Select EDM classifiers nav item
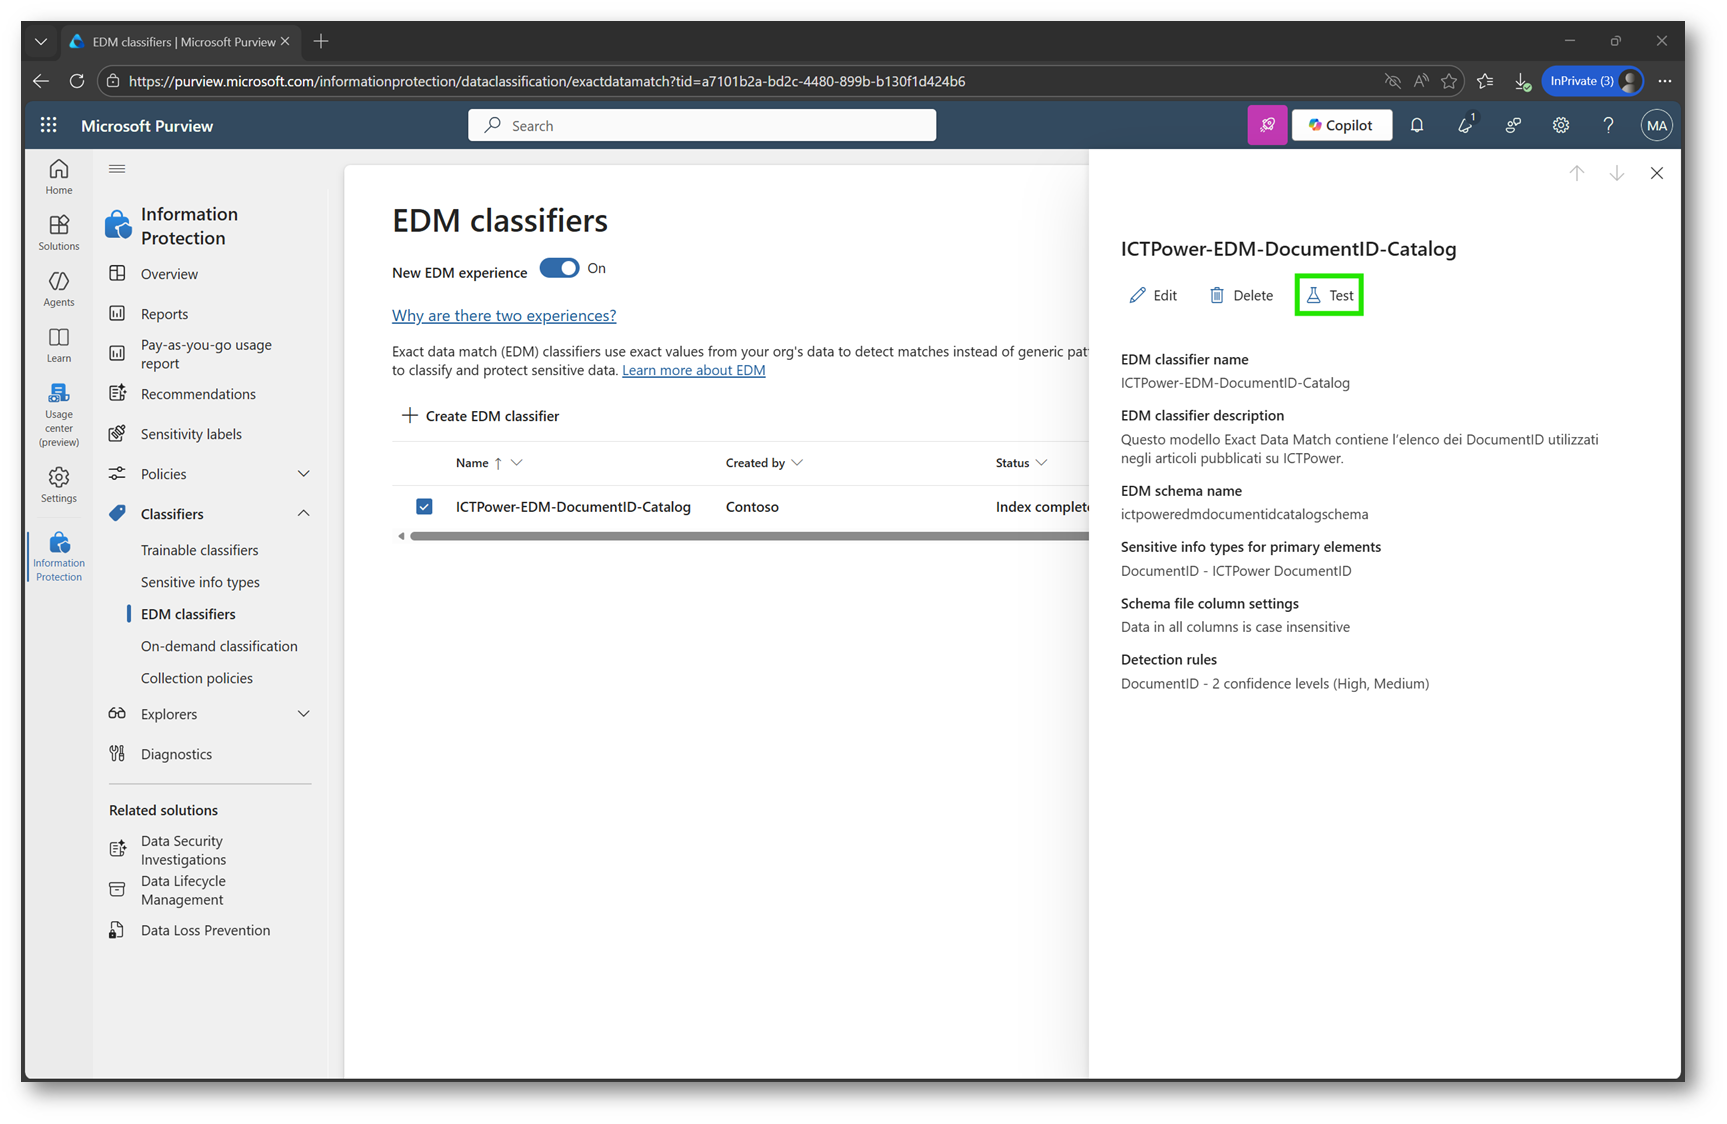 point(188,614)
